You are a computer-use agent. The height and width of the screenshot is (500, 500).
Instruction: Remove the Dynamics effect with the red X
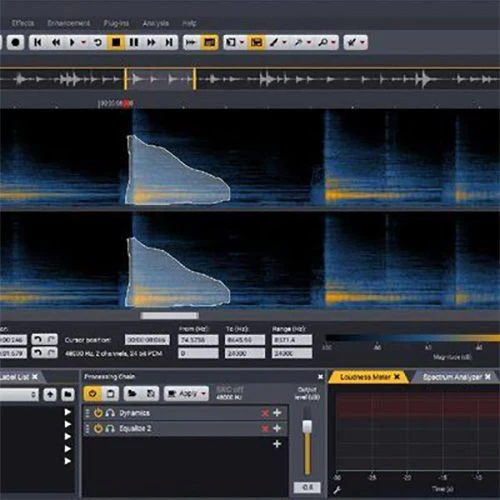pos(265,413)
